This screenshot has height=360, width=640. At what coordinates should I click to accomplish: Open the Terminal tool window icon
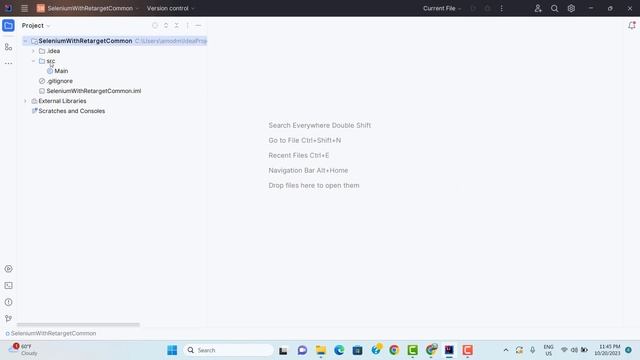8,286
